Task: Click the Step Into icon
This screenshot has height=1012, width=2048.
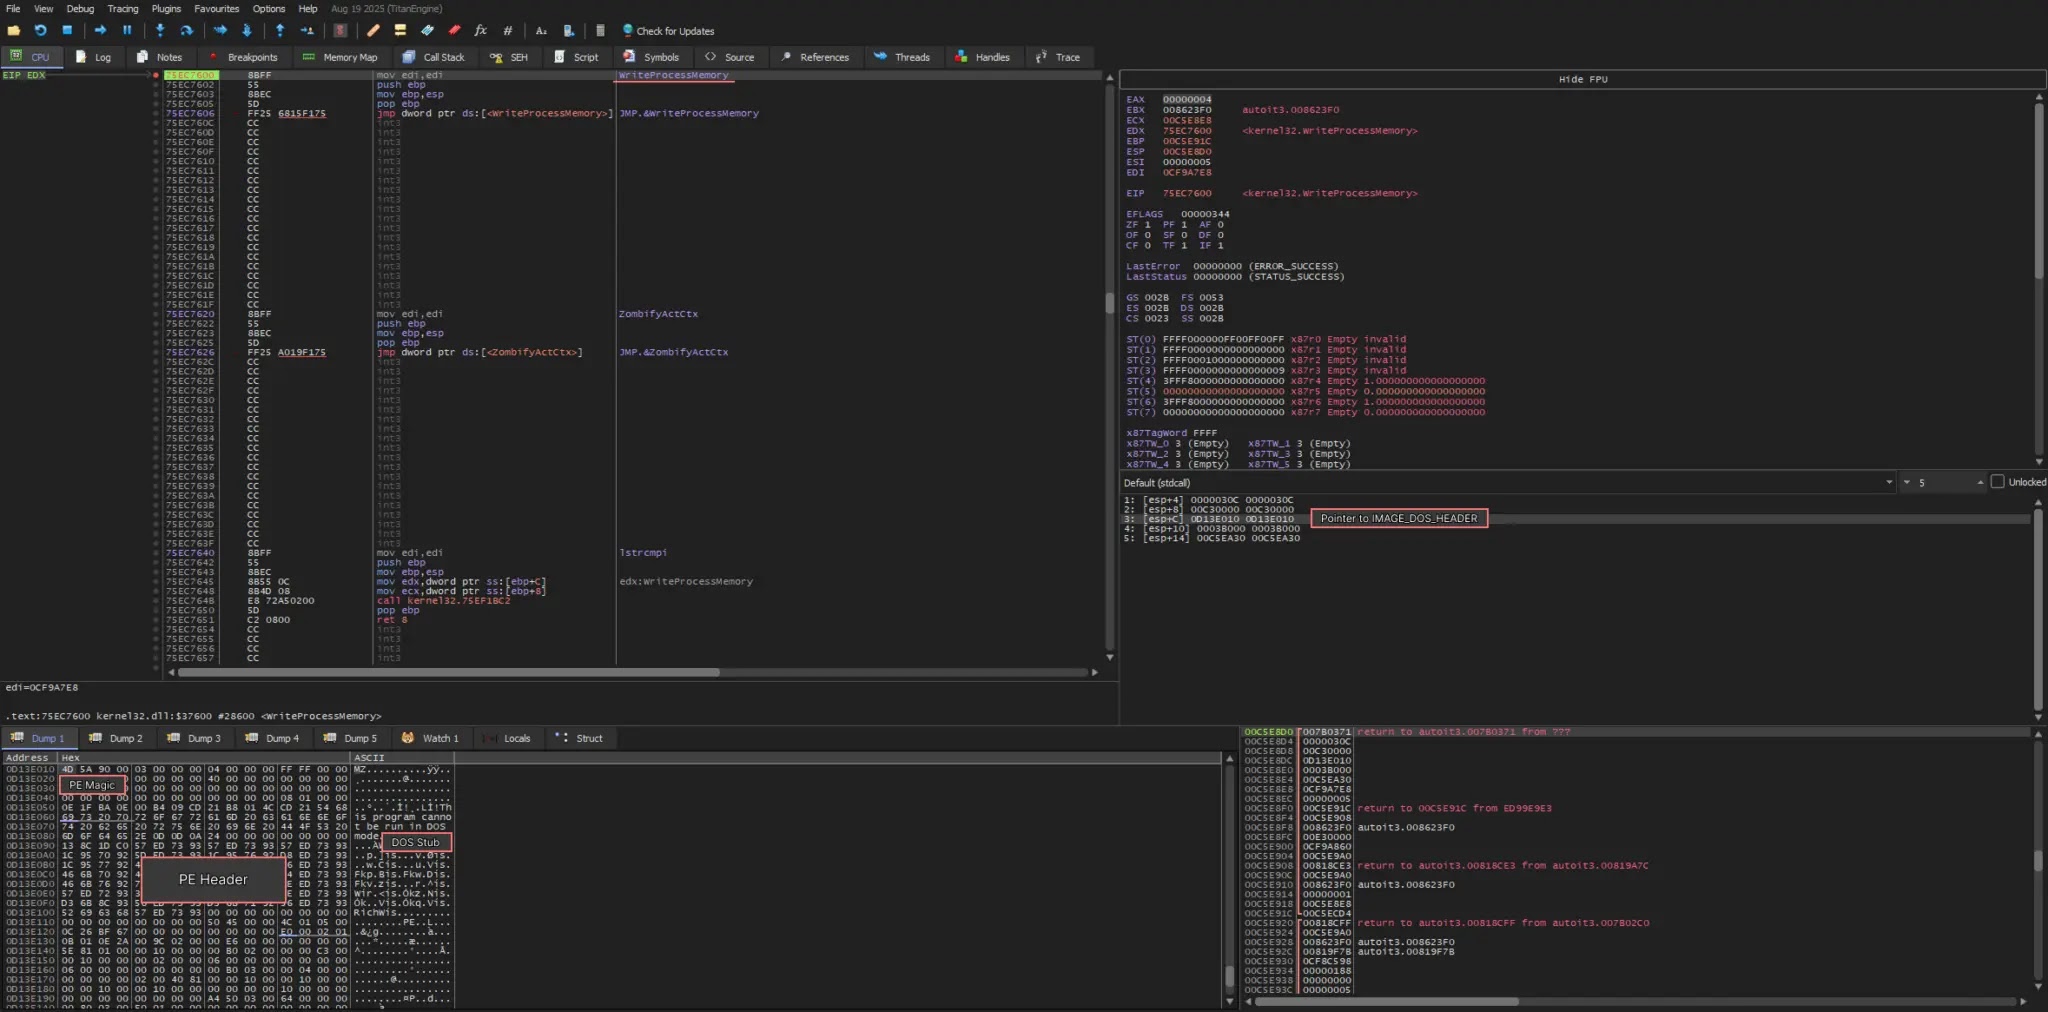Action: [160, 31]
